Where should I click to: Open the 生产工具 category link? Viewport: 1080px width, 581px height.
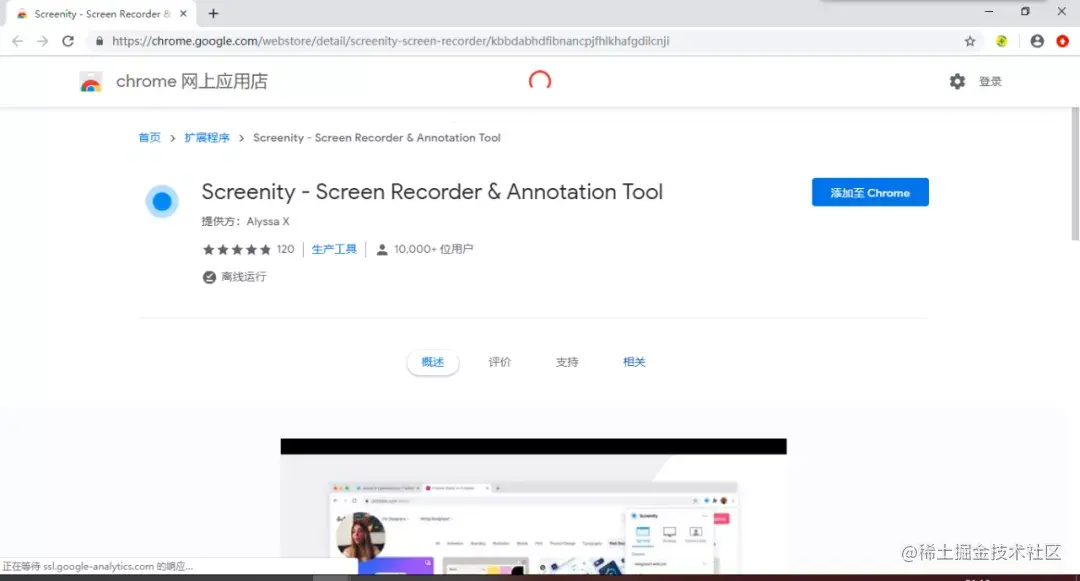tap(334, 249)
